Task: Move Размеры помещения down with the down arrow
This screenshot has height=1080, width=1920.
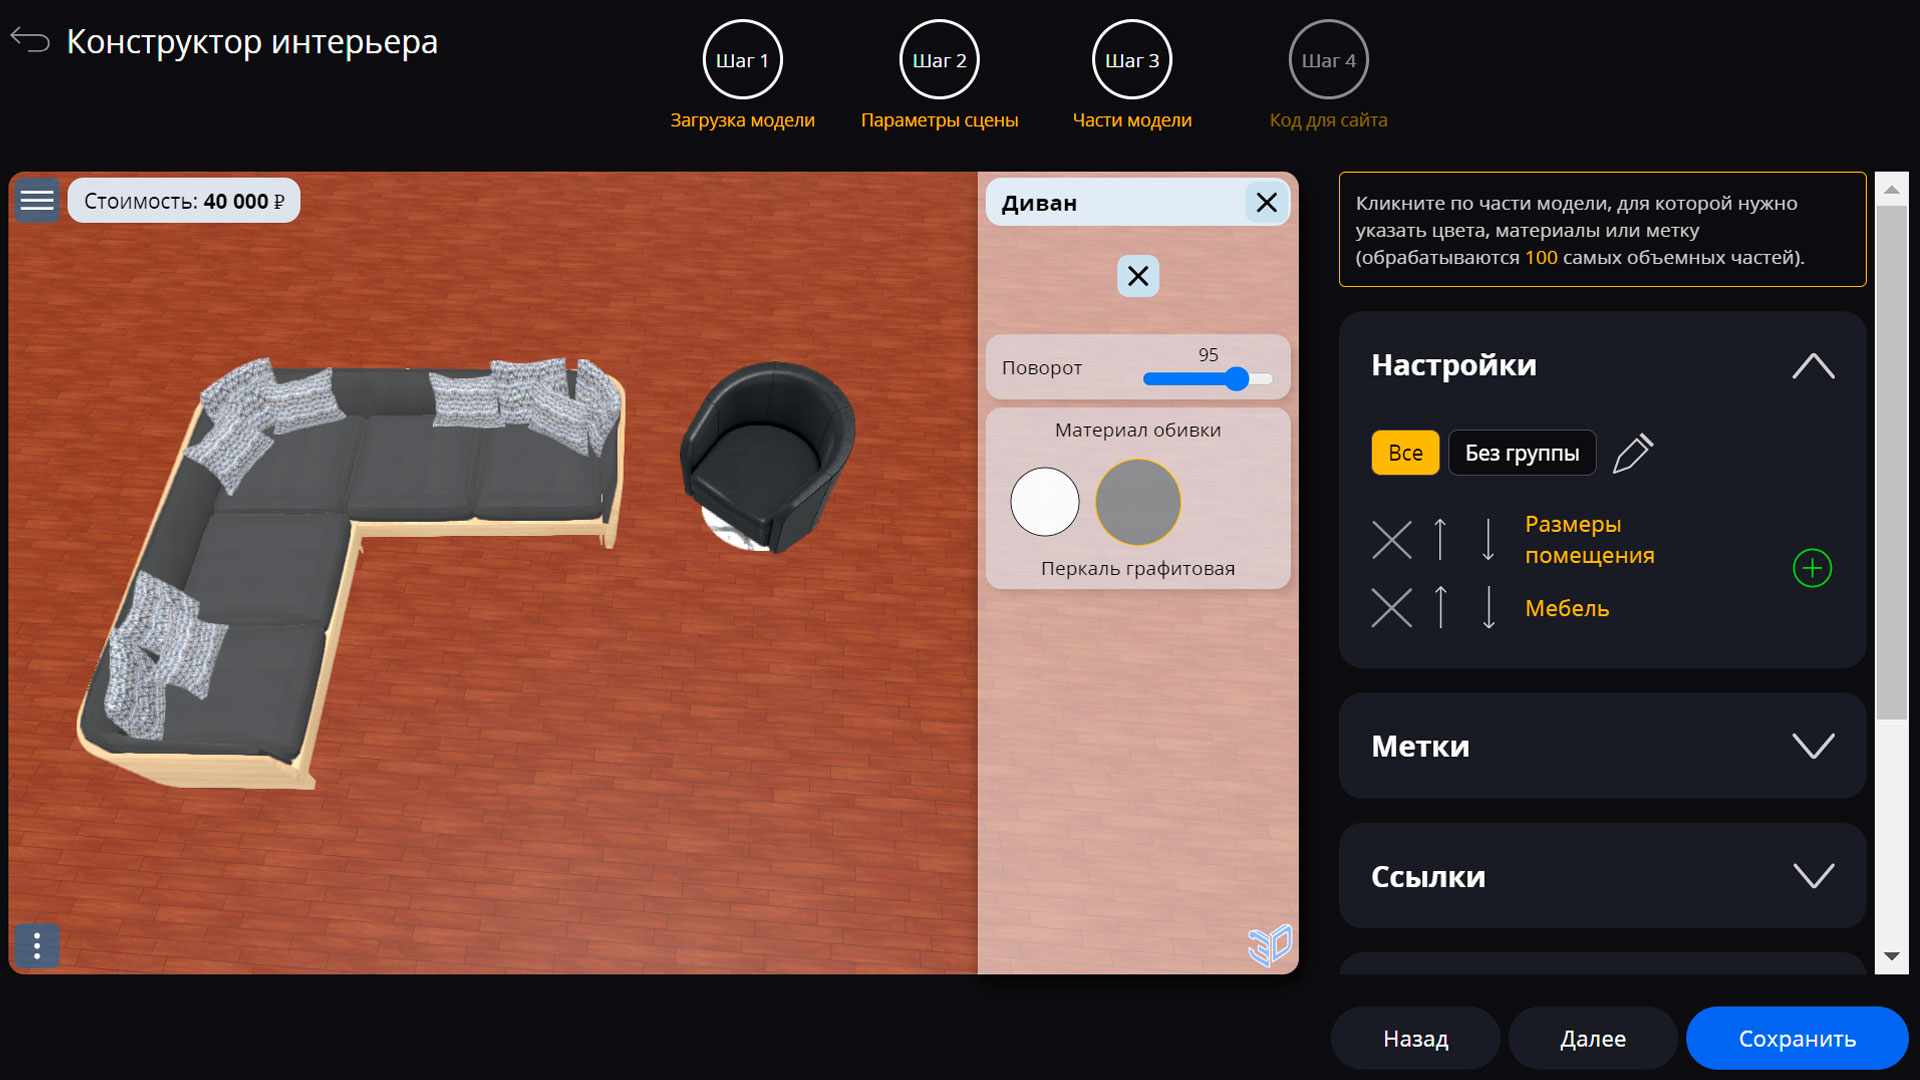Action: tap(1488, 540)
